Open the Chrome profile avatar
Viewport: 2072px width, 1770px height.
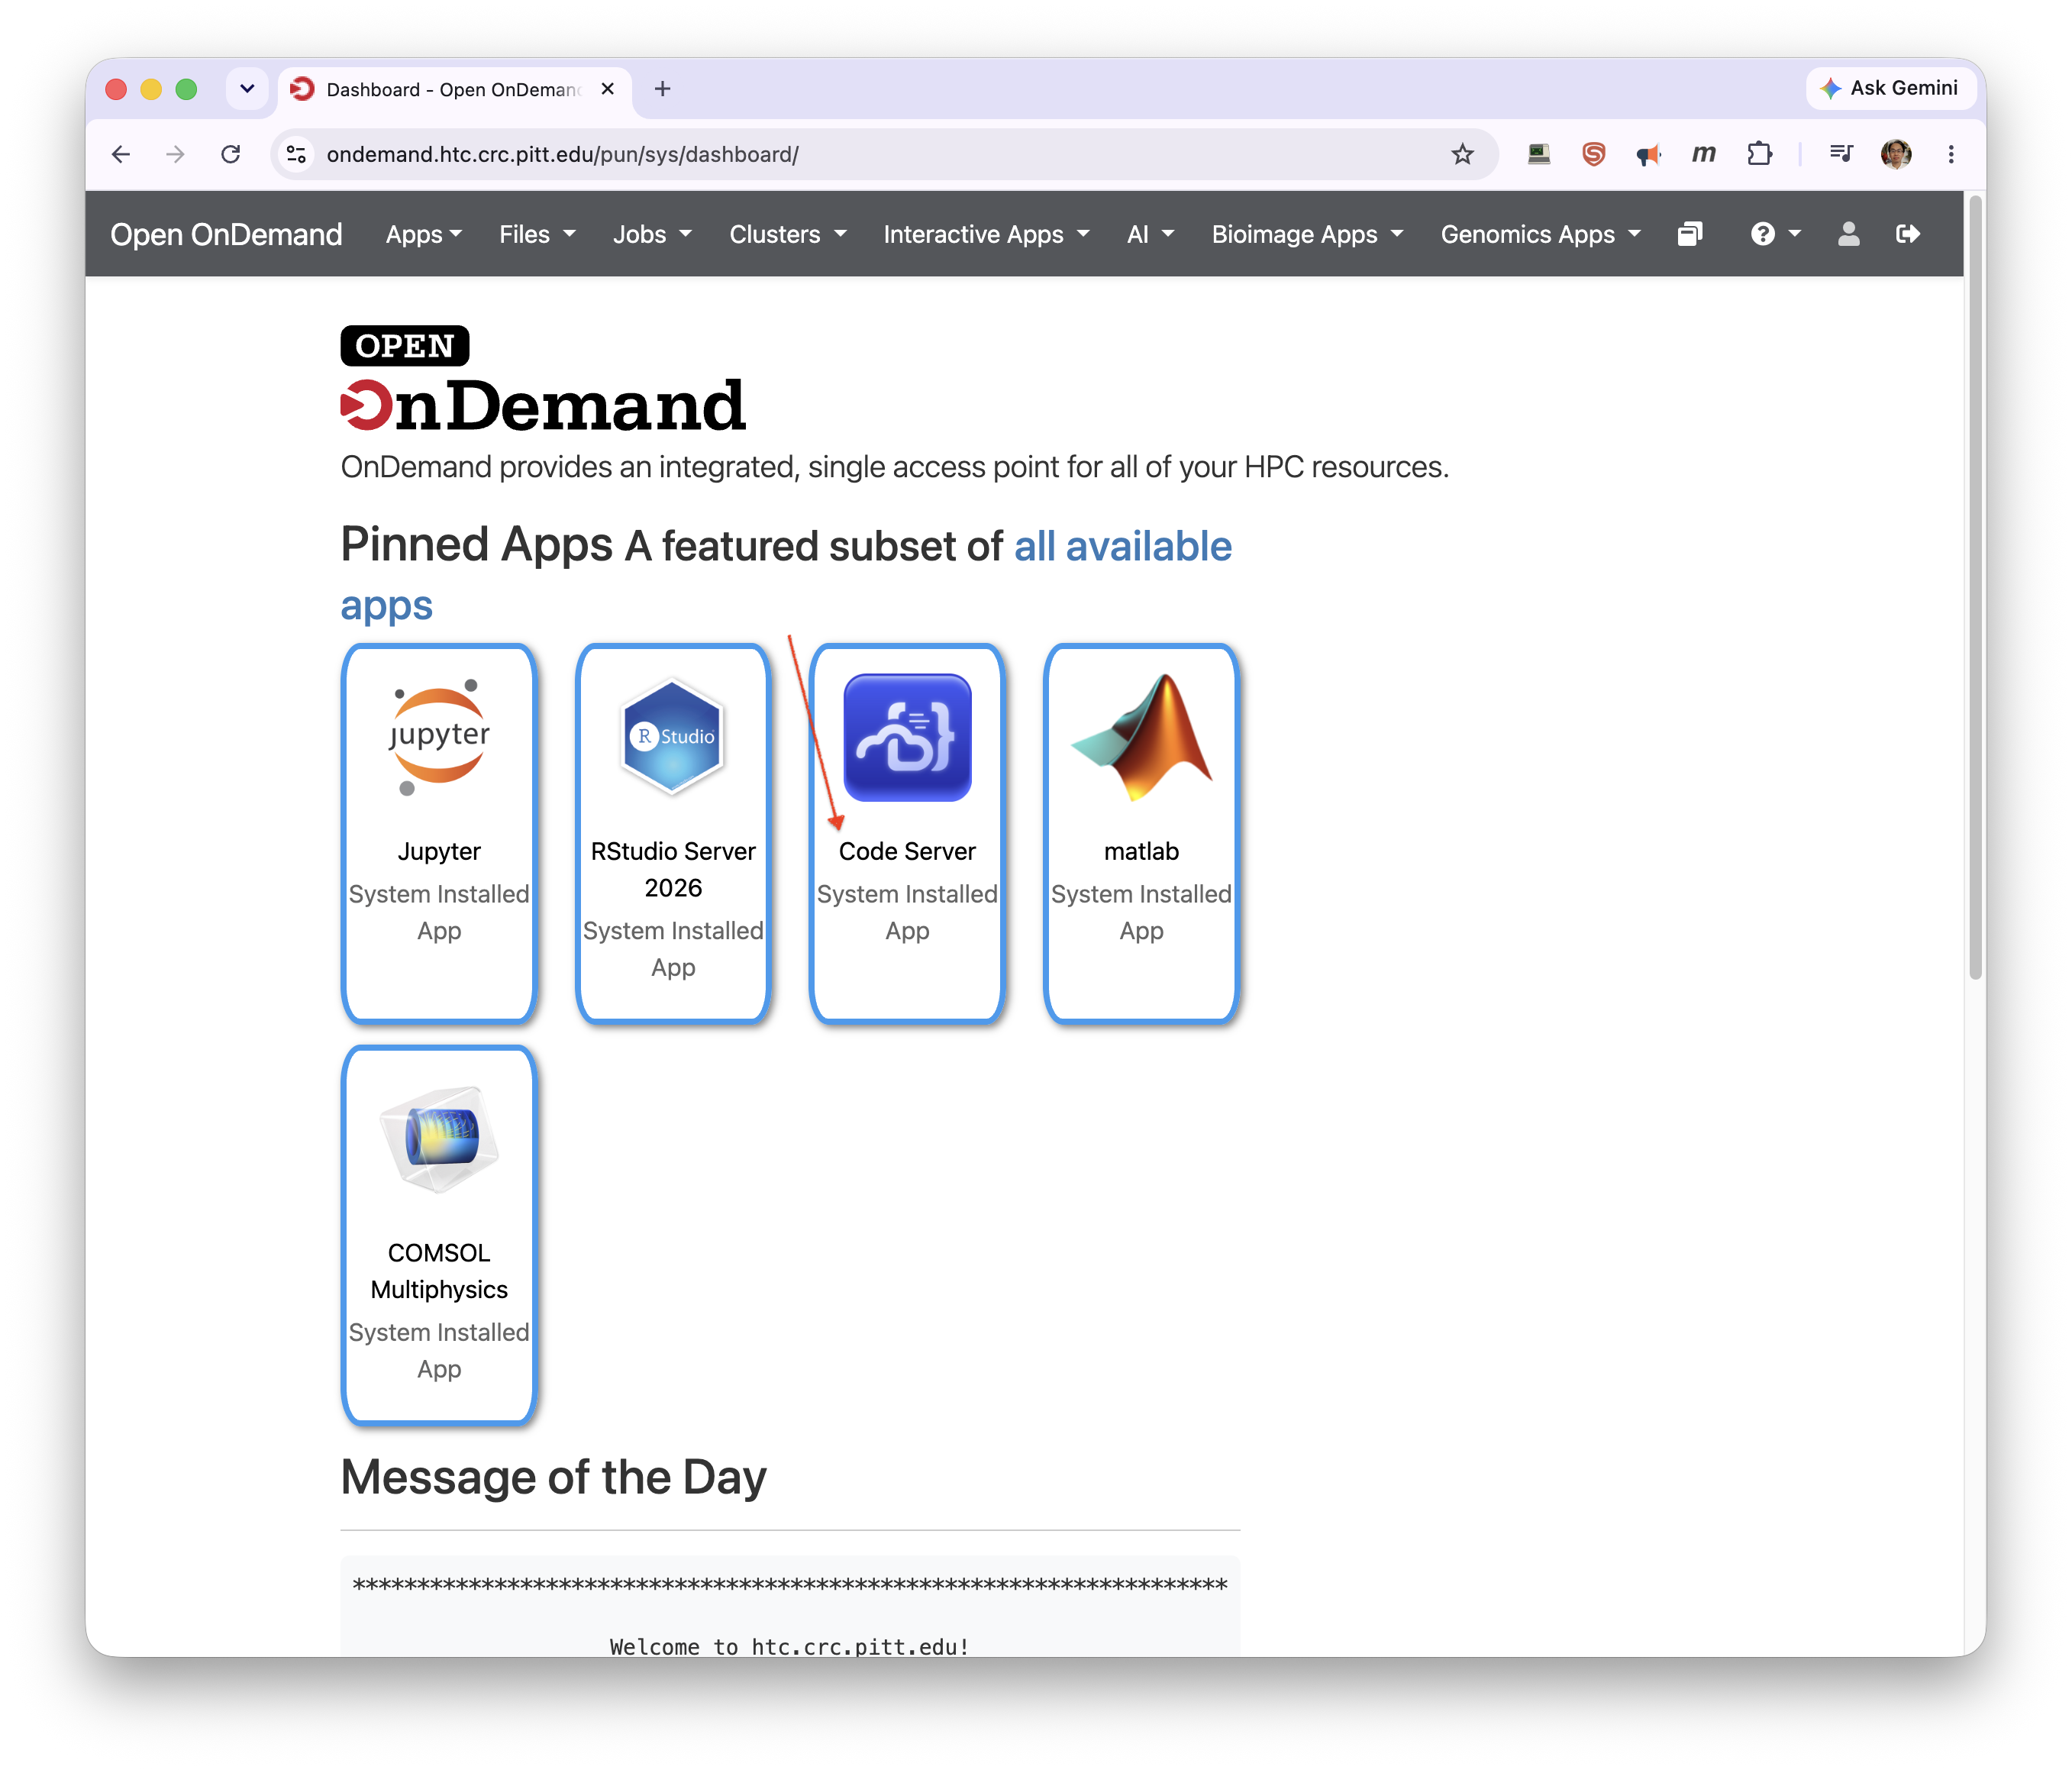(1896, 154)
